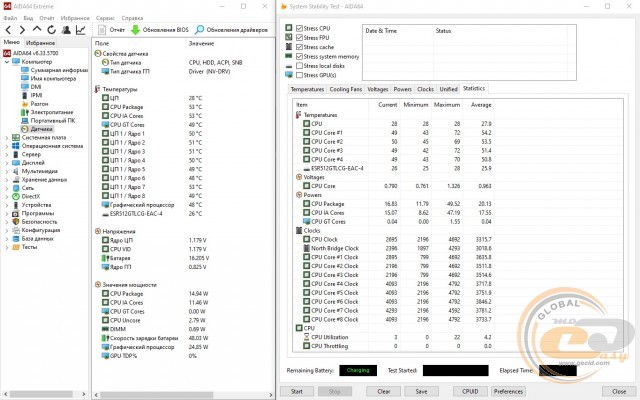Click the Up arrow toolbar icon
The width and height of the screenshot is (640, 400).
click(x=37, y=29)
